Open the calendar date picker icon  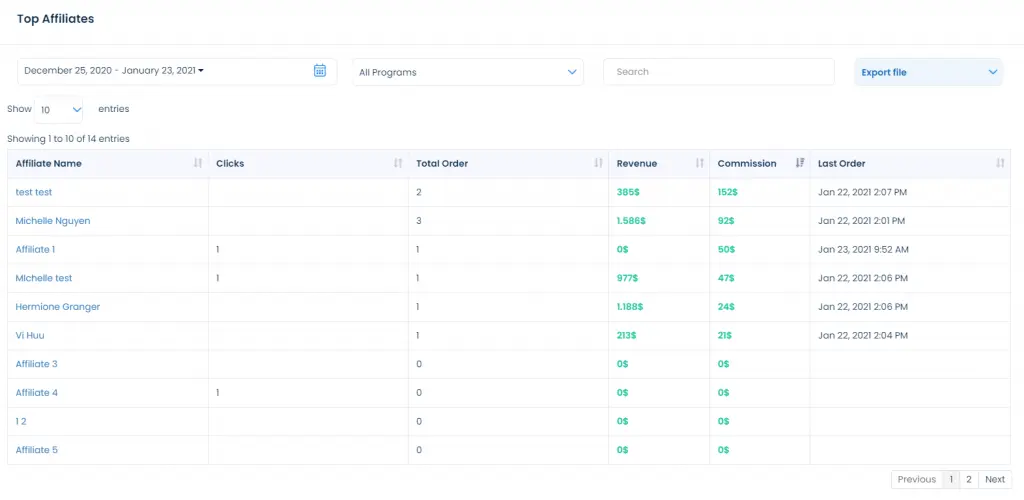(x=319, y=70)
